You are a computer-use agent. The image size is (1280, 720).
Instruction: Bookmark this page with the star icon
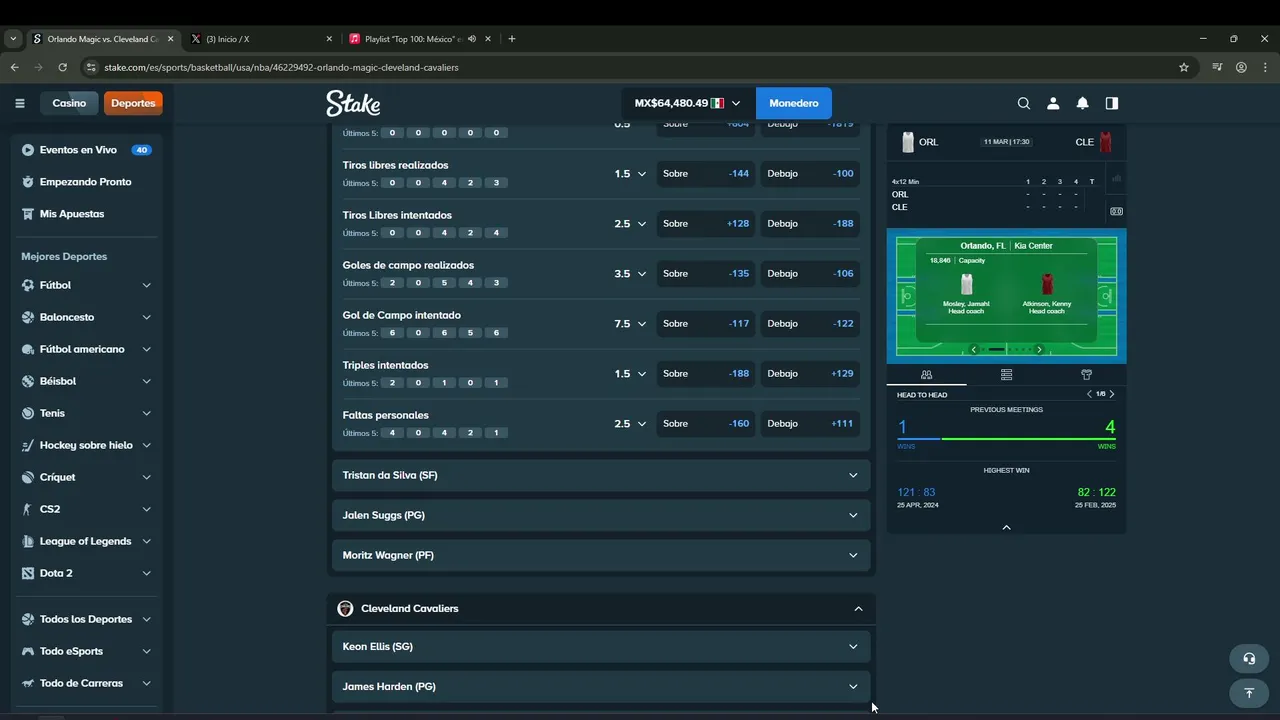tap(1184, 67)
